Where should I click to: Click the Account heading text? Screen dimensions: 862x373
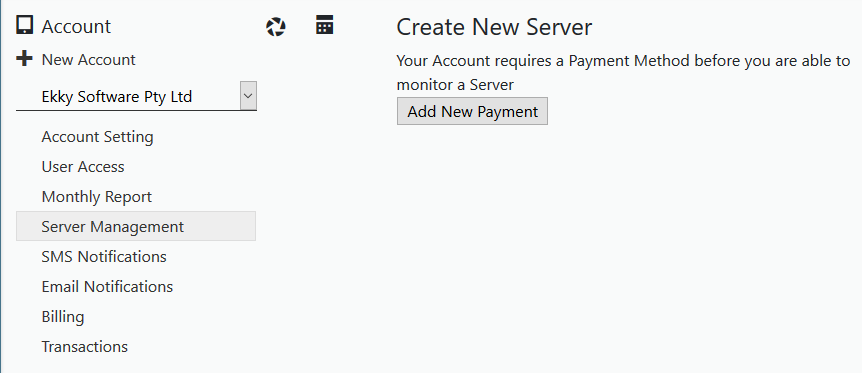pyautogui.click(x=76, y=26)
